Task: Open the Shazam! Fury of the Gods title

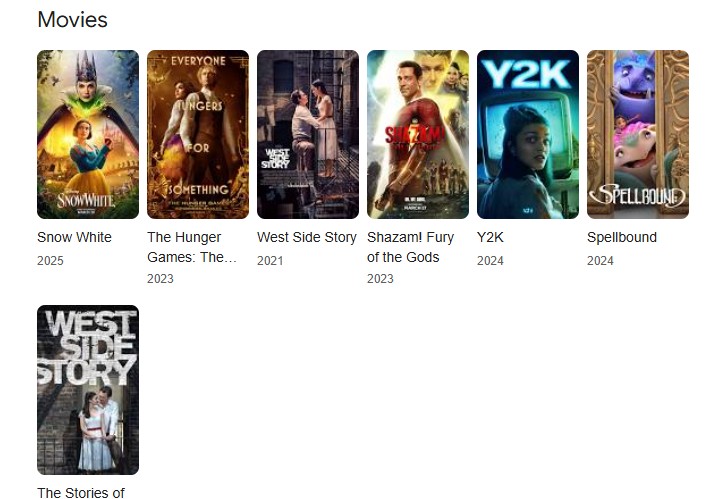Action: [x=411, y=247]
